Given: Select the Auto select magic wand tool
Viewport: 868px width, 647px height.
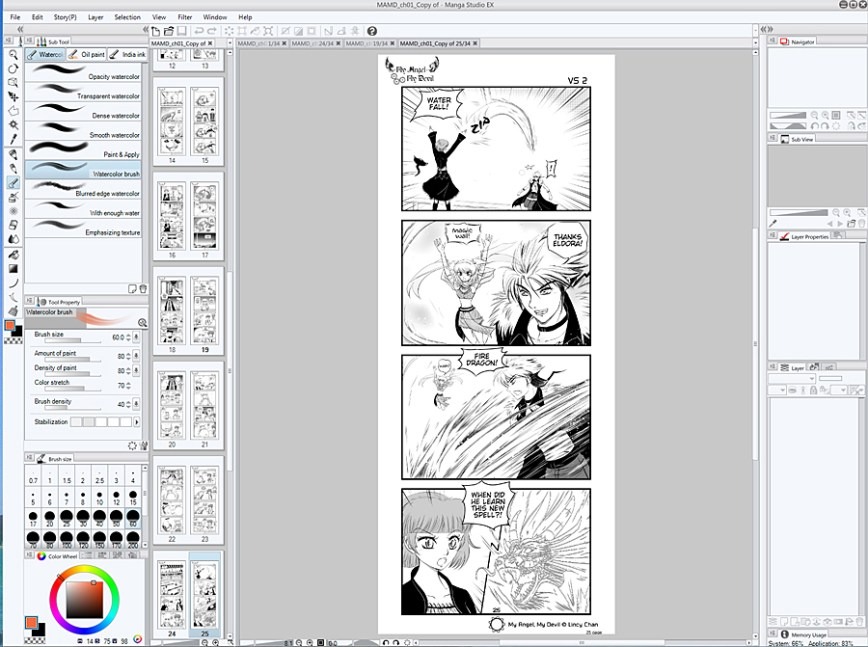Looking at the screenshot, I should tap(13, 125).
